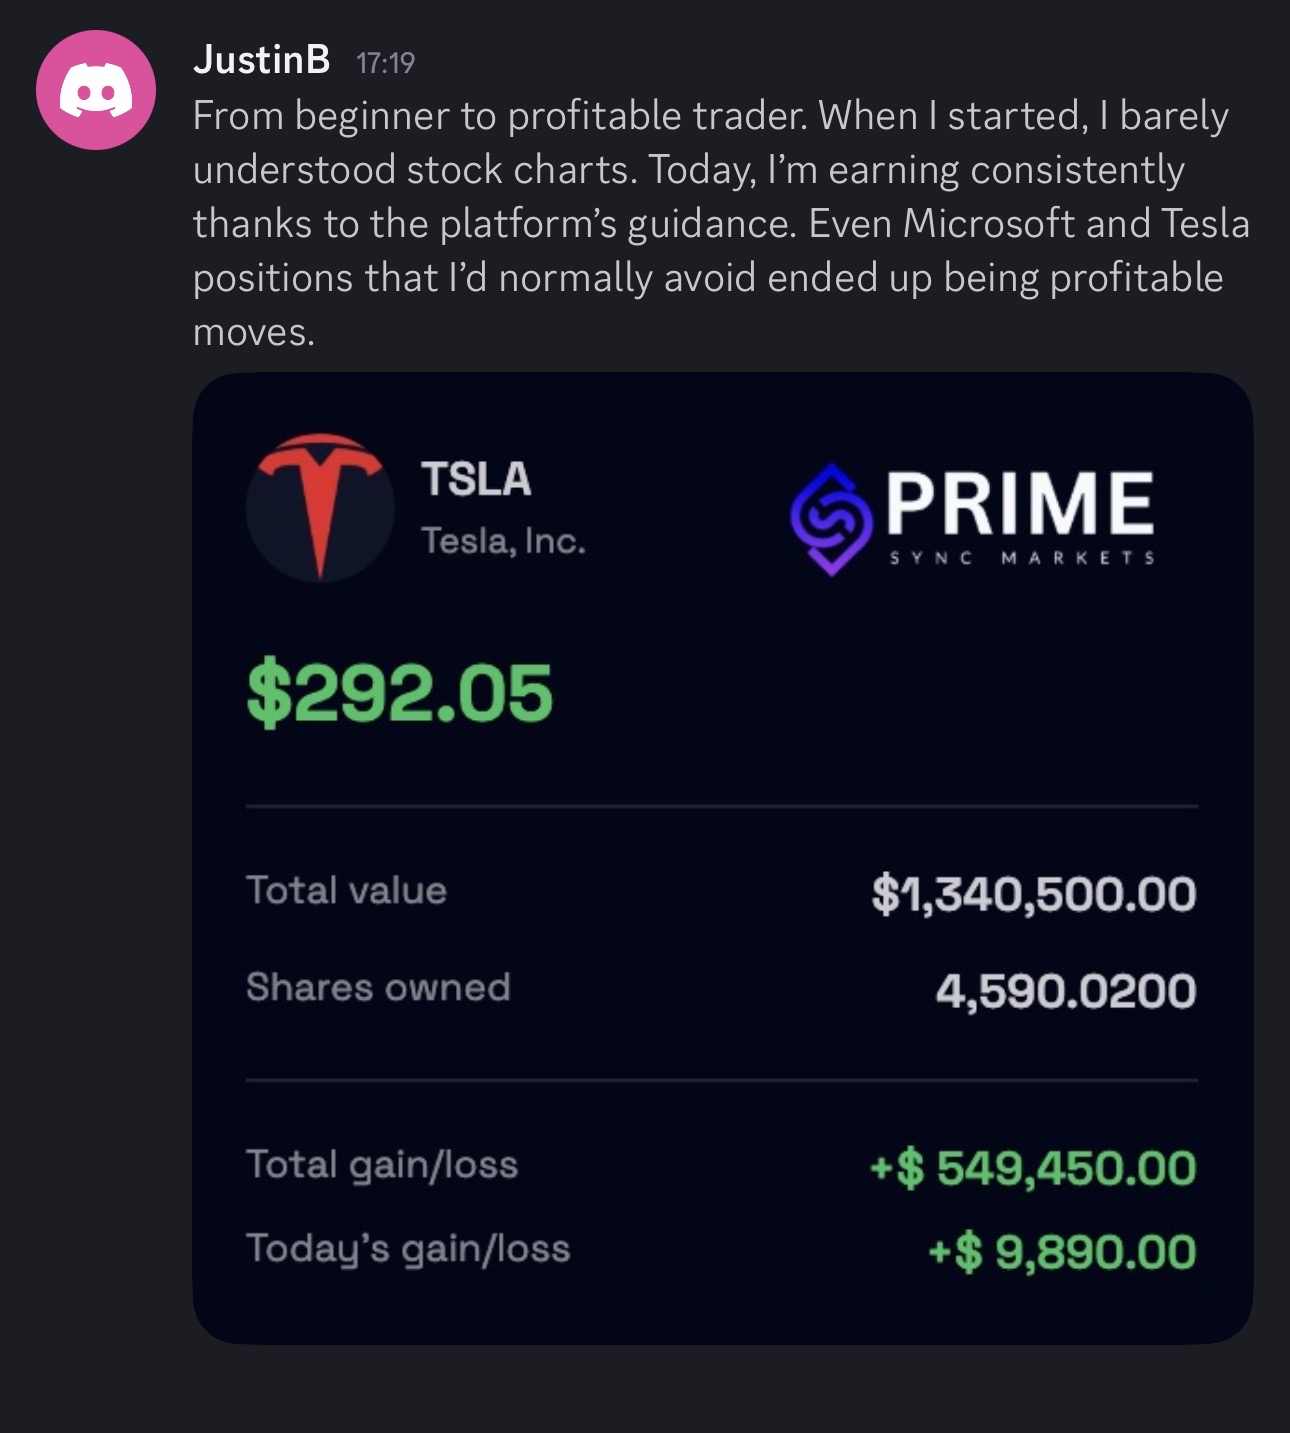Click the word 'moves.' ending the message
This screenshot has width=1290, height=1433.
(x=254, y=332)
